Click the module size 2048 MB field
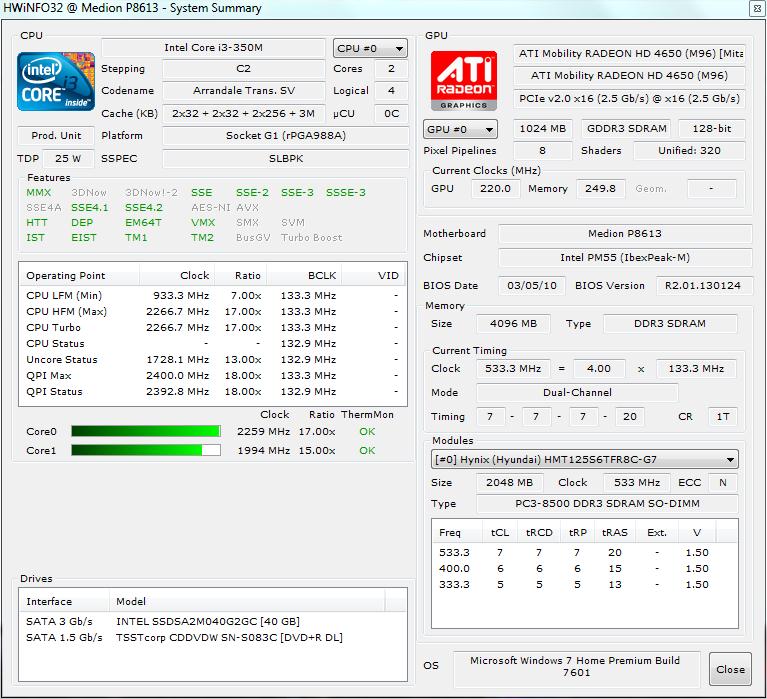This screenshot has height=699, width=767. point(509,483)
